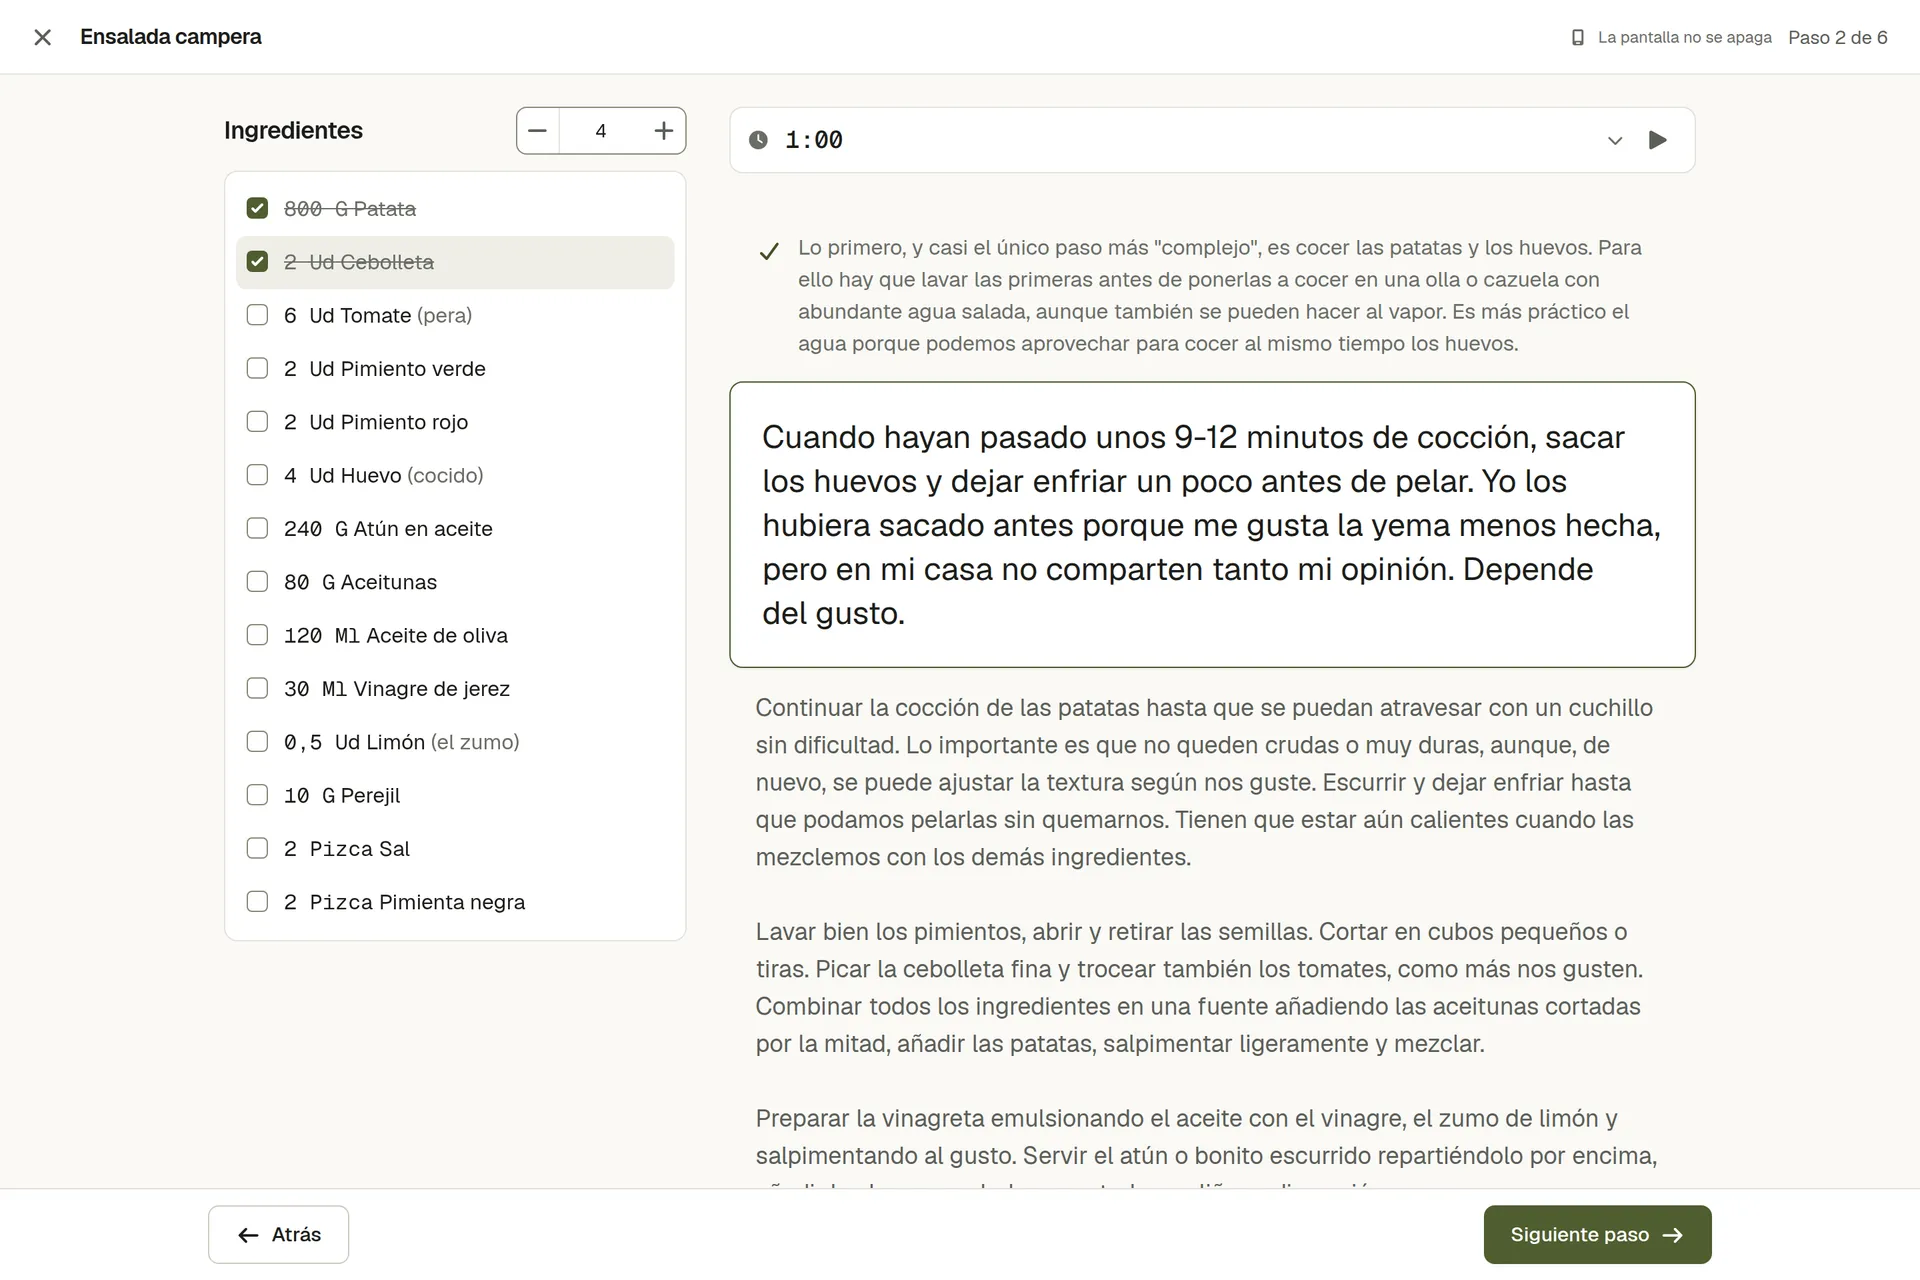The image size is (1920, 1280).
Task: Check the Pimiento rojo checkbox
Action: (257, 421)
